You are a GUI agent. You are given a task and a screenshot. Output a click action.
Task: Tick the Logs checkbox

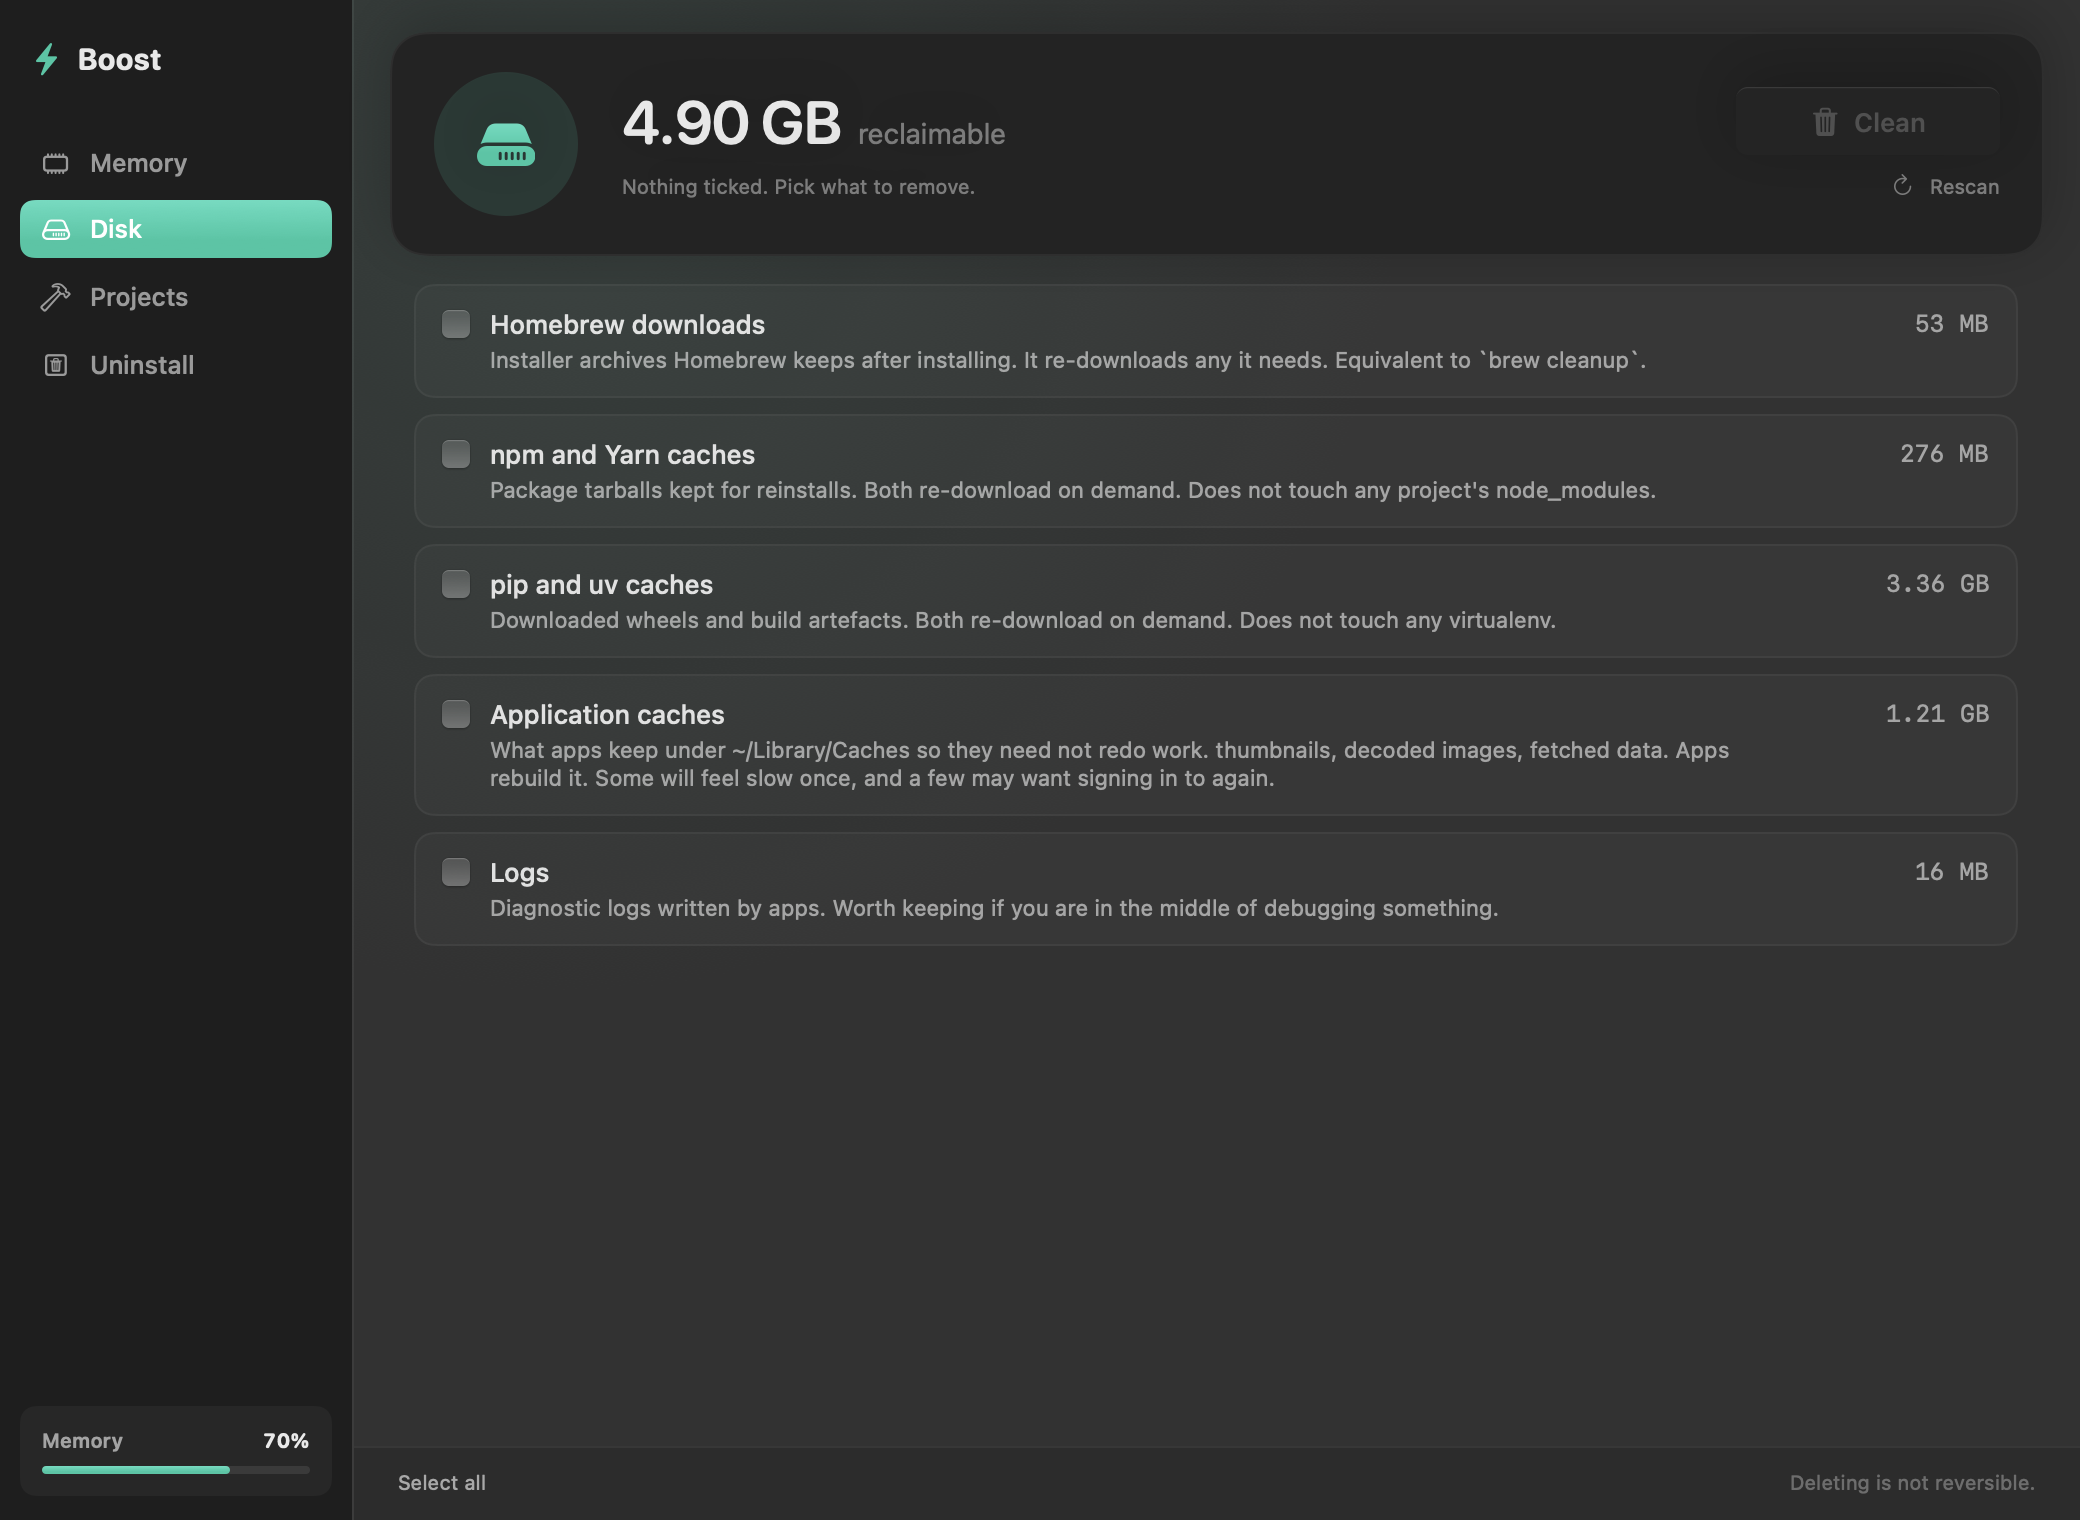(x=456, y=872)
